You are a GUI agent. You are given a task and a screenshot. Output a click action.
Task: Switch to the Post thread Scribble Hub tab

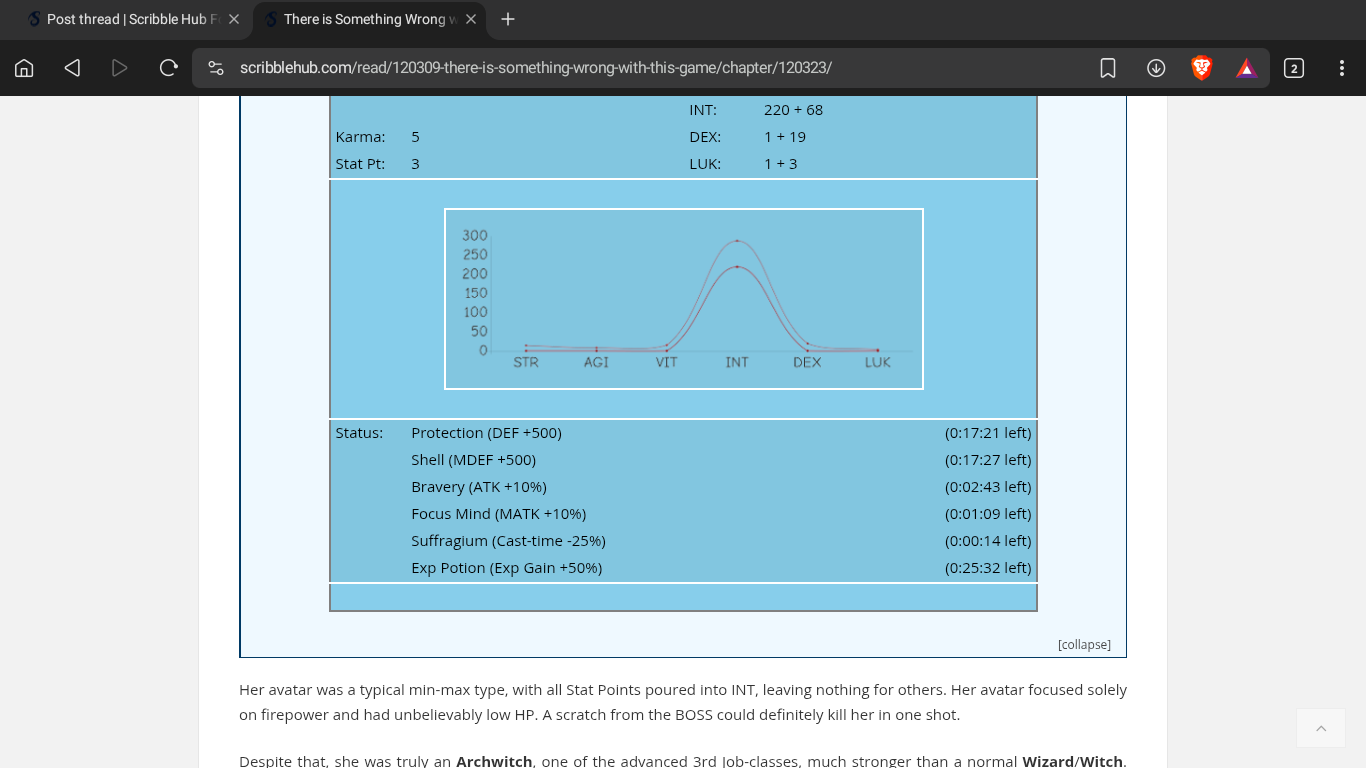coord(125,19)
